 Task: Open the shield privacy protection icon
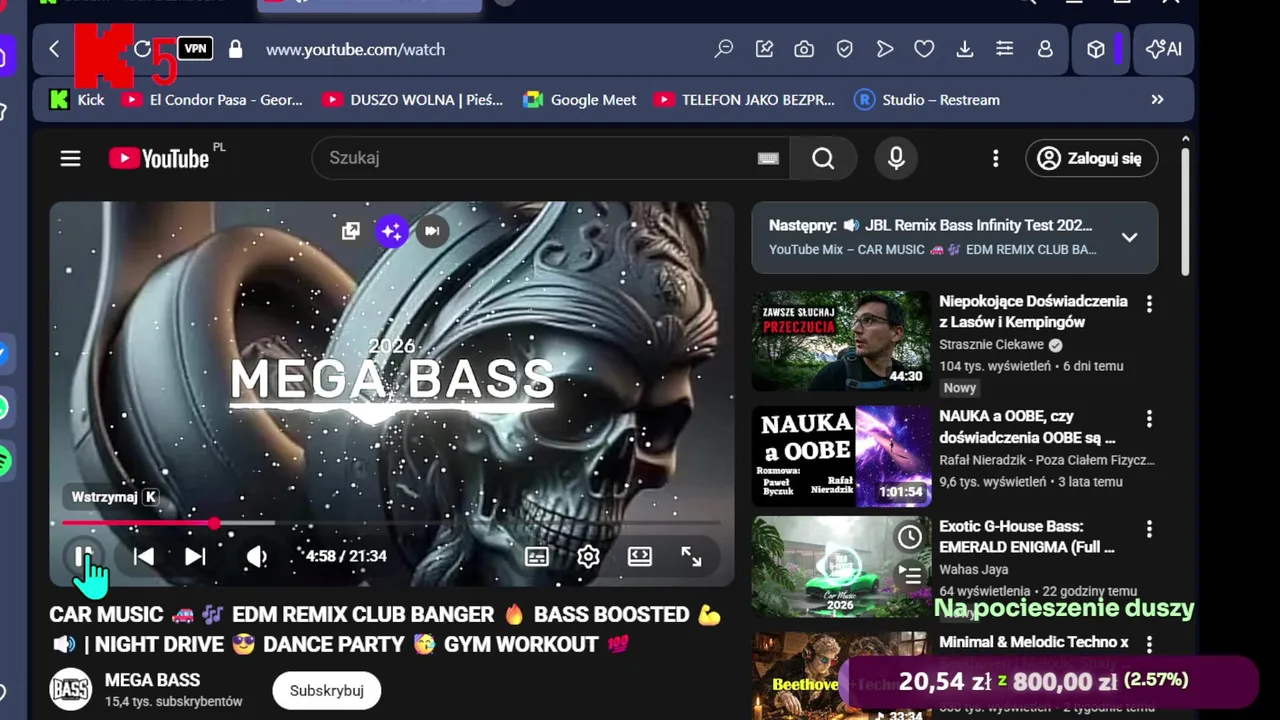coord(844,49)
